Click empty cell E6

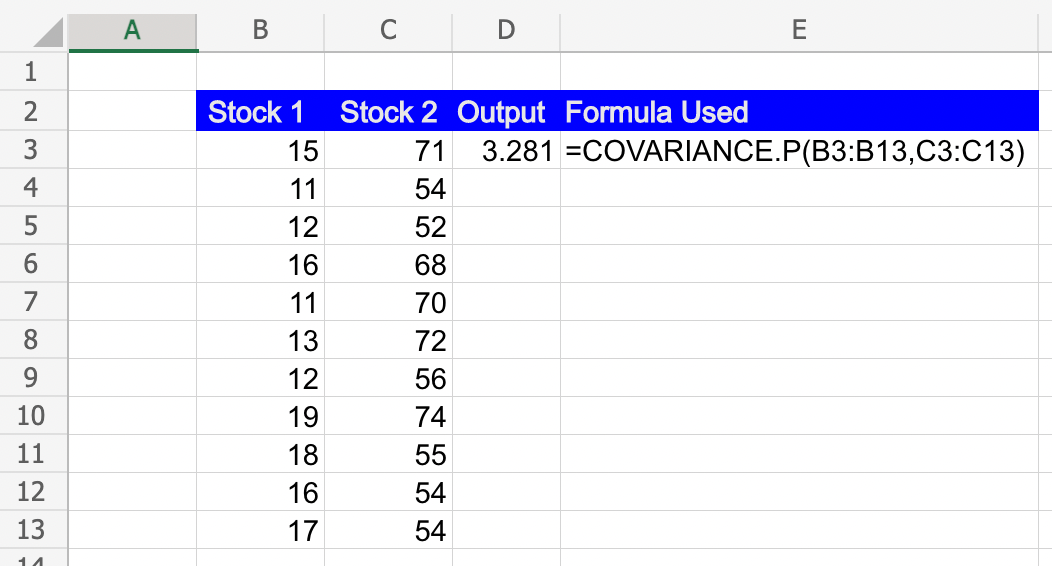pos(799,264)
